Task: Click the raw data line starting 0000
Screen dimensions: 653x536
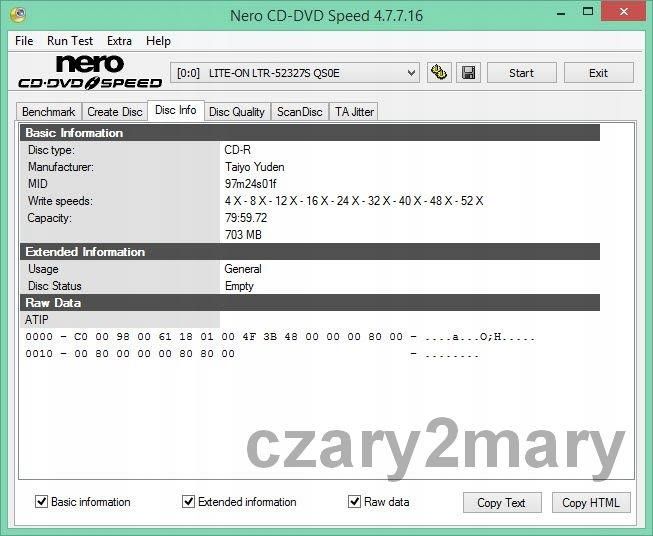Action: tap(280, 337)
